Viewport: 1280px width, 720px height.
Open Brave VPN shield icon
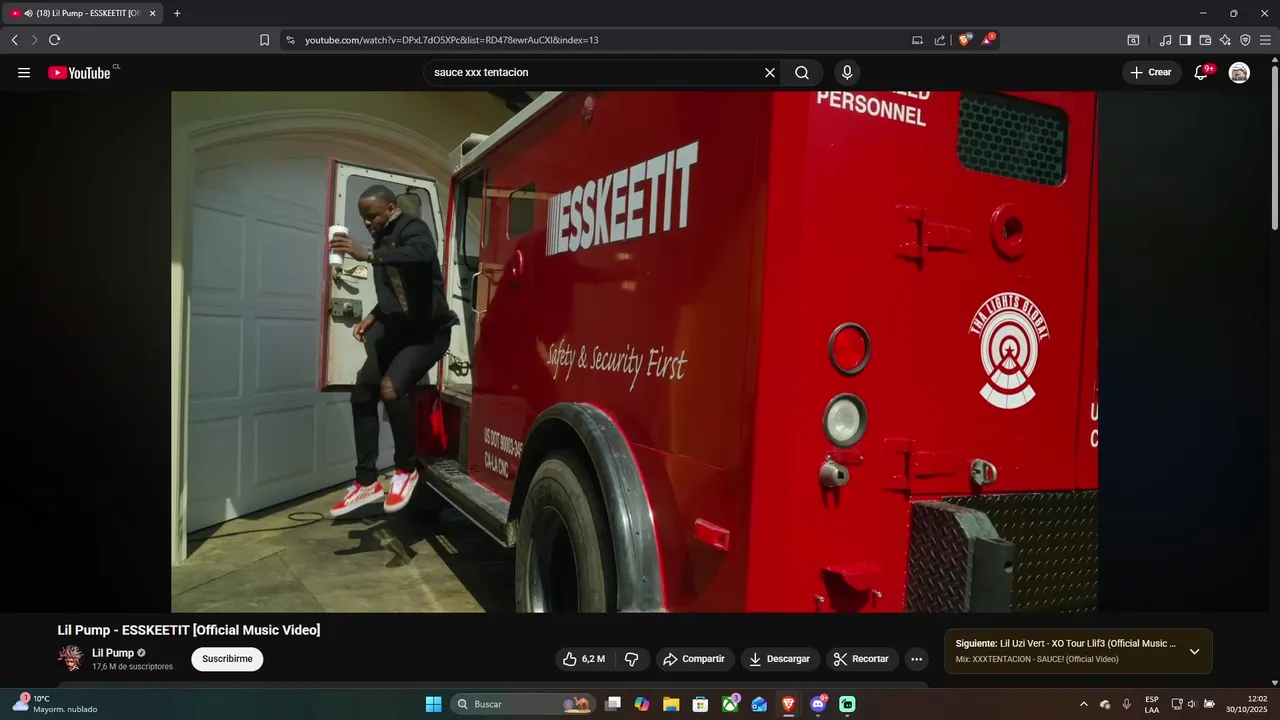click(x=1245, y=40)
